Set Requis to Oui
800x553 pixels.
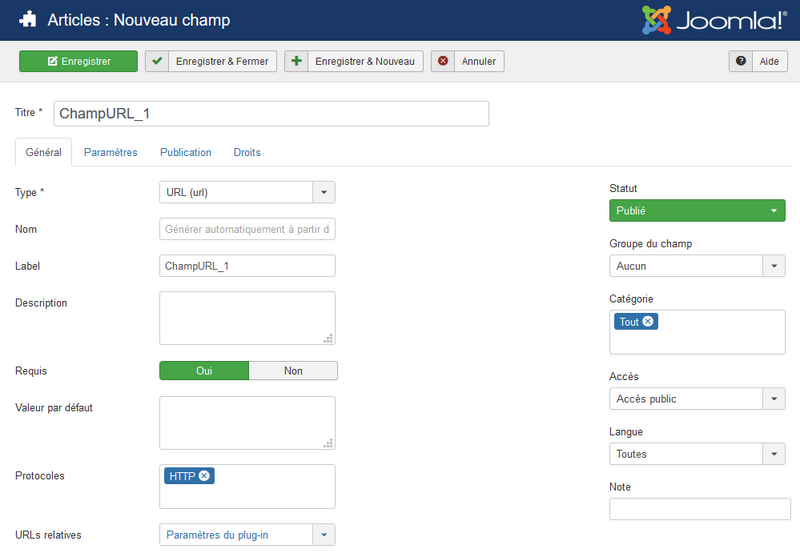[x=204, y=371]
